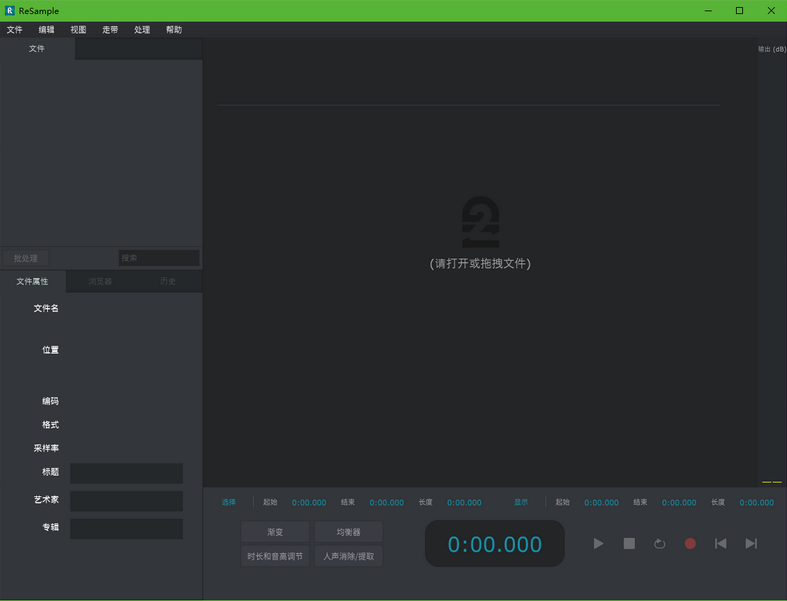This screenshot has height=601, width=787.
Task: Click the 标题 input field
Action: click(x=126, y=473)
